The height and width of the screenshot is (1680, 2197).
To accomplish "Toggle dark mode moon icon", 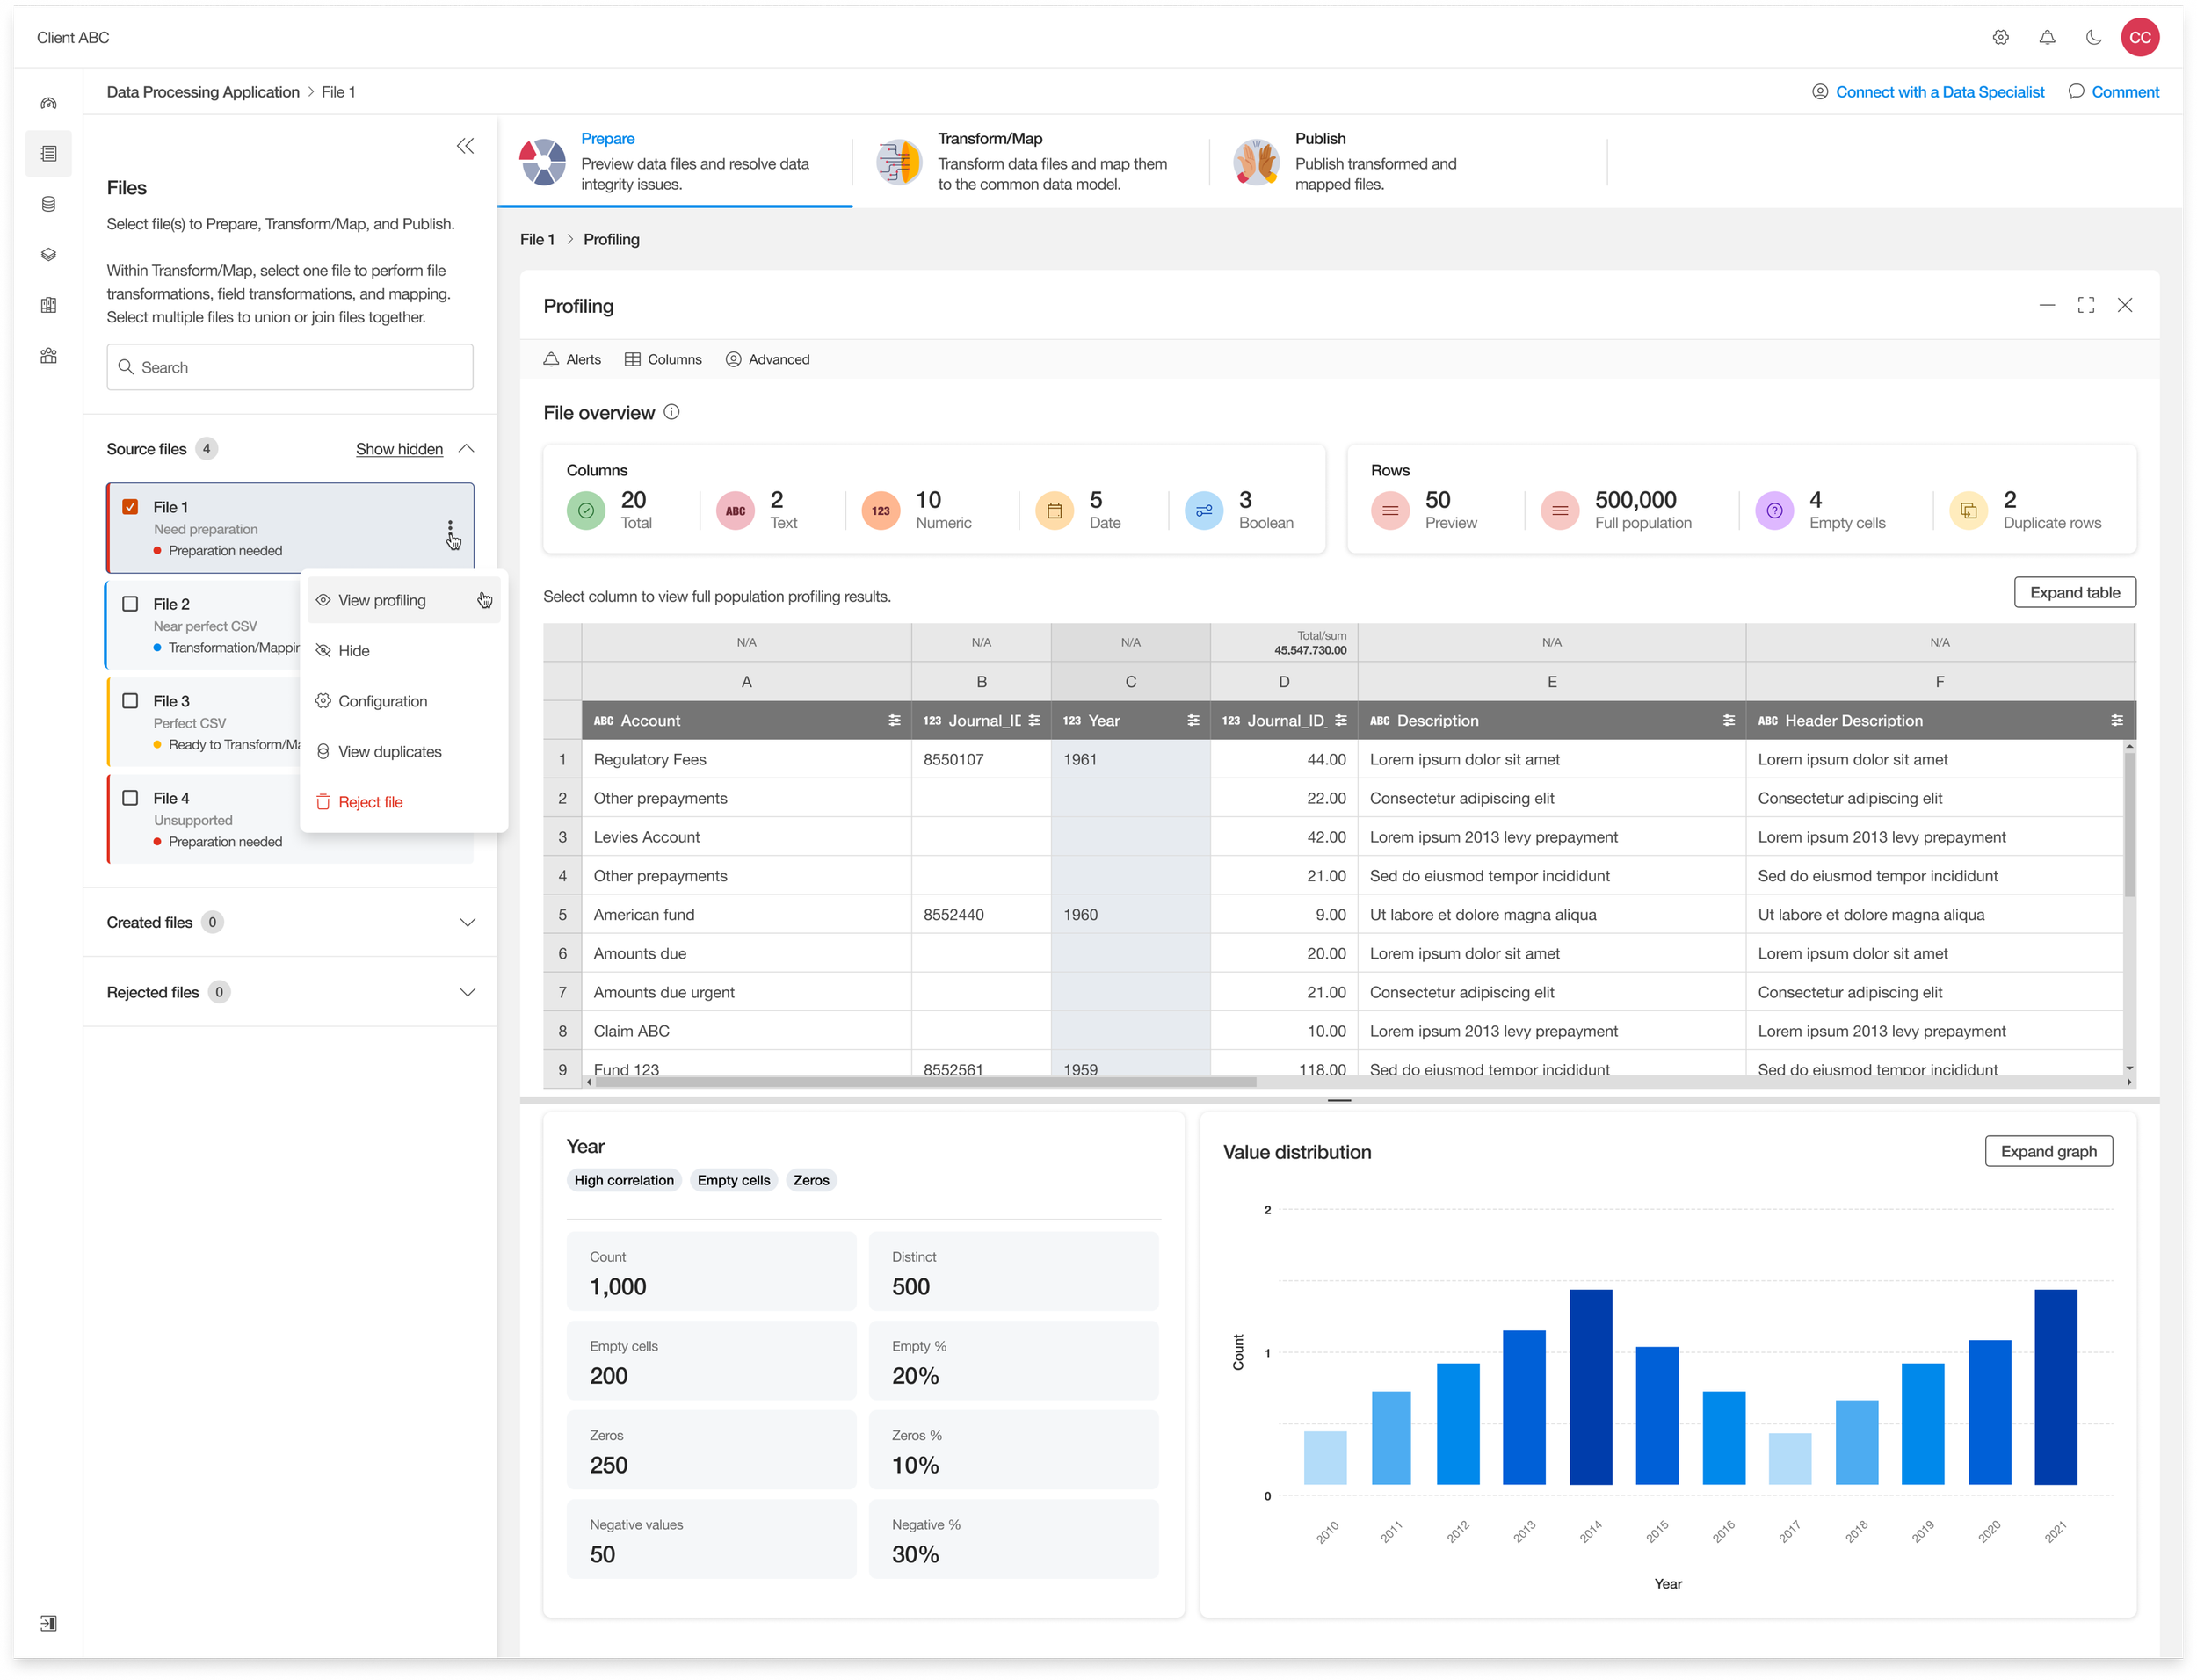I will [x=2093, y=38].
